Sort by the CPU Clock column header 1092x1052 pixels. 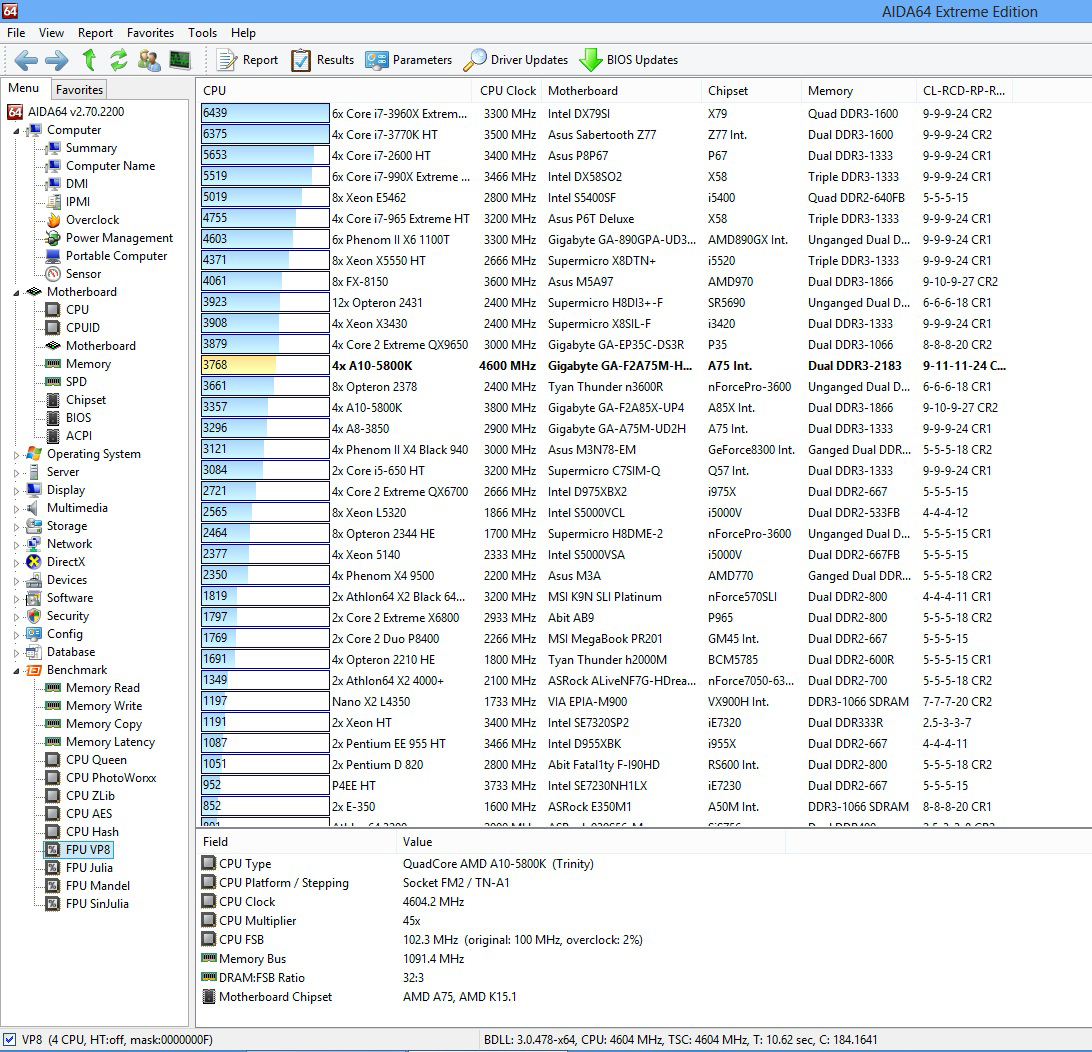tap(508, 91)
